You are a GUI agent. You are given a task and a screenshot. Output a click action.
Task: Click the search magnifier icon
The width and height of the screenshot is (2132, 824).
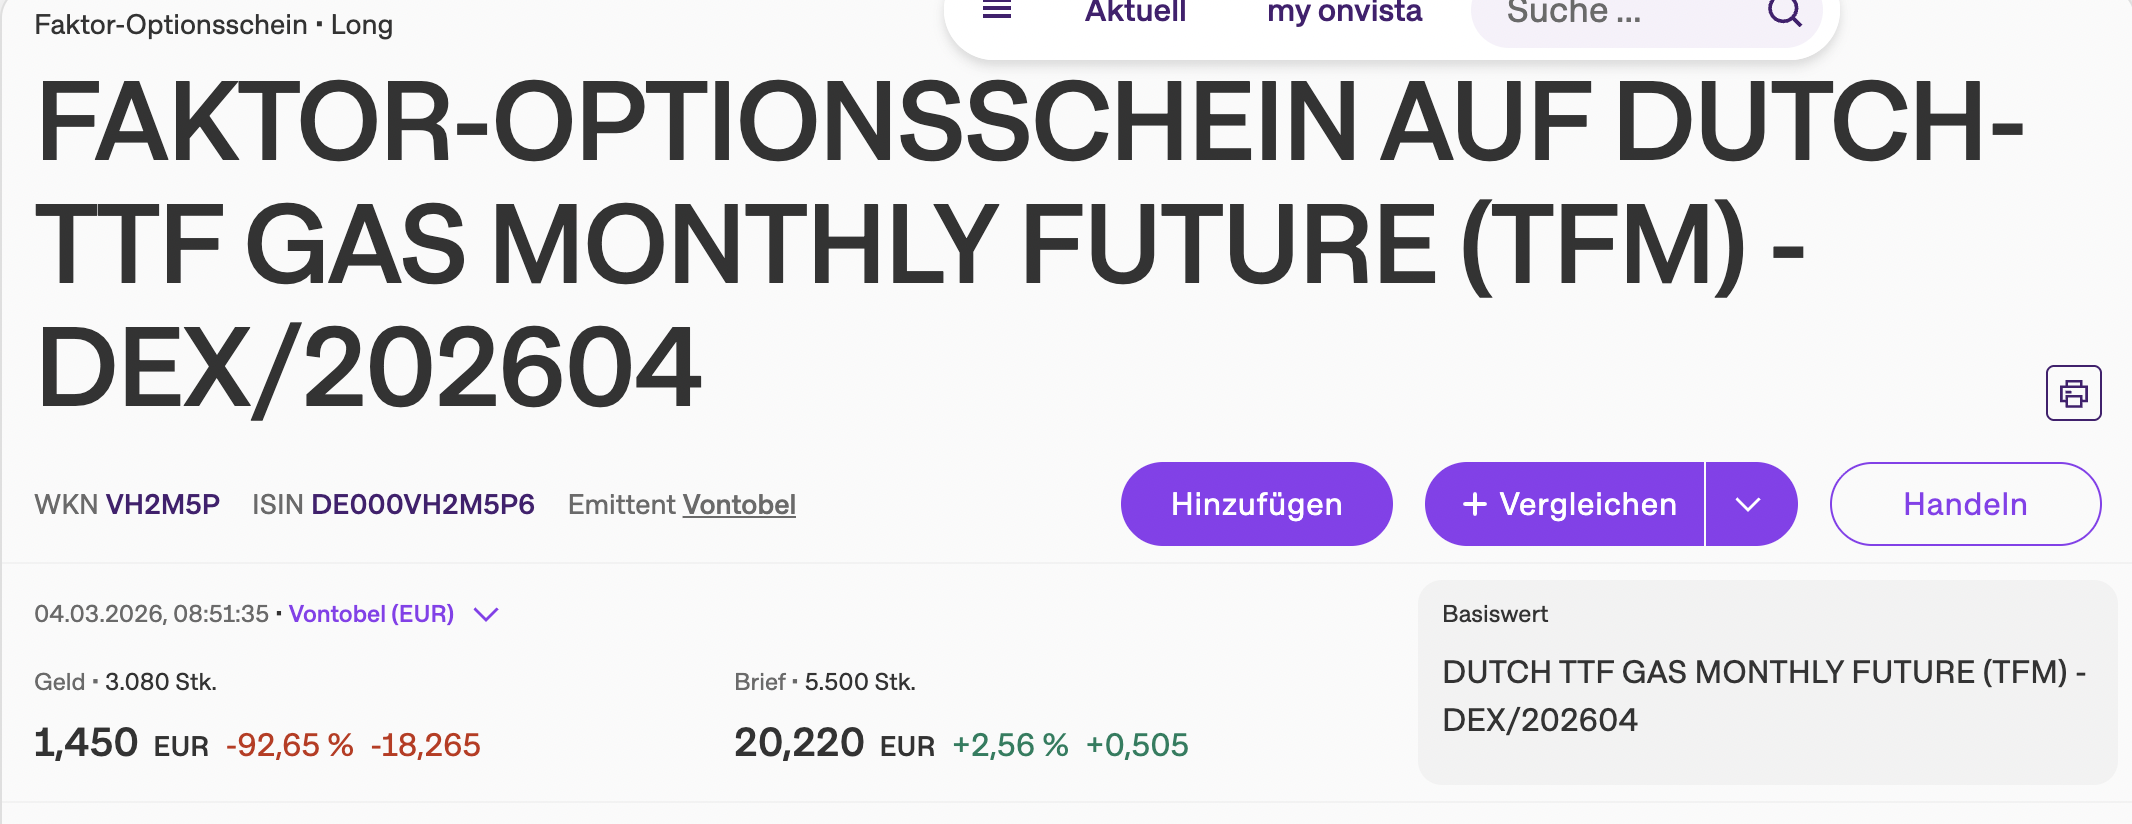click(1784, 12)
